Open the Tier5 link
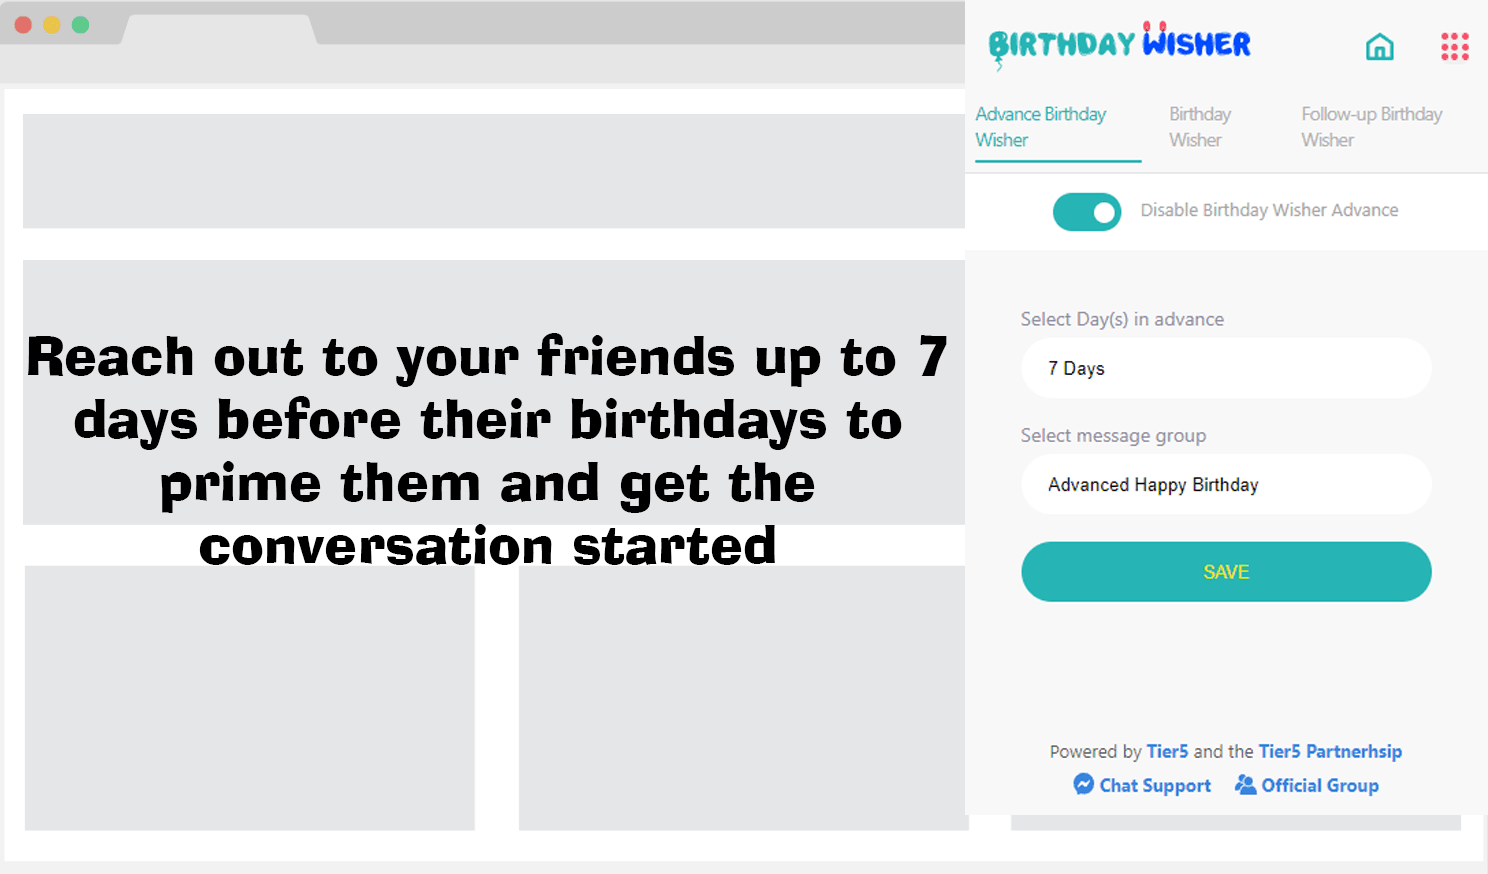This screenshot has height=874, width=1488. click(1167, 751)
